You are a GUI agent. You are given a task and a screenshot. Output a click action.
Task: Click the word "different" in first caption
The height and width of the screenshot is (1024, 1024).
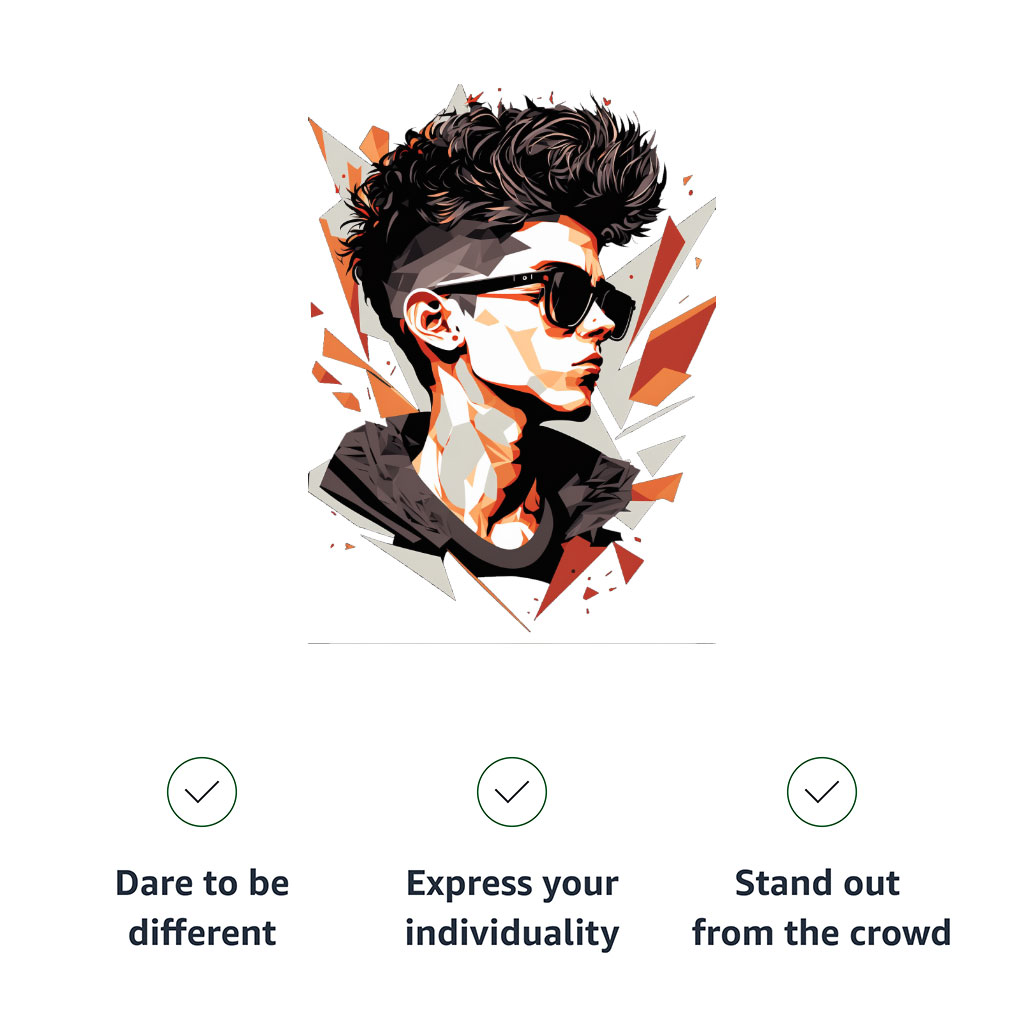(x=202, y=932)
